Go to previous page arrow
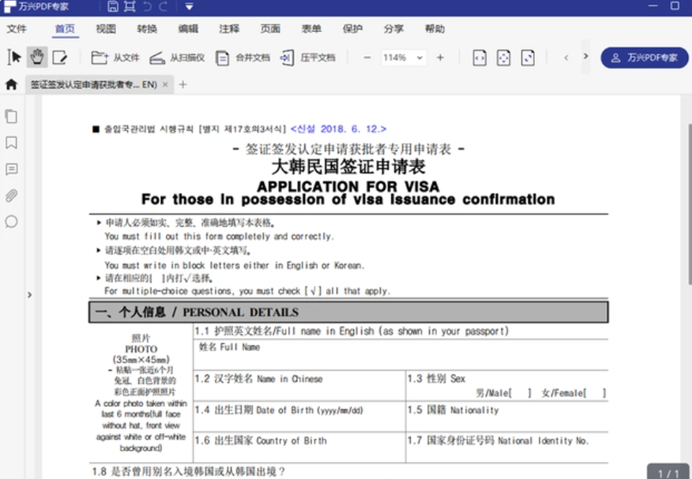The width and height of the screenshot is (692, 479). (x=566, y=58)
